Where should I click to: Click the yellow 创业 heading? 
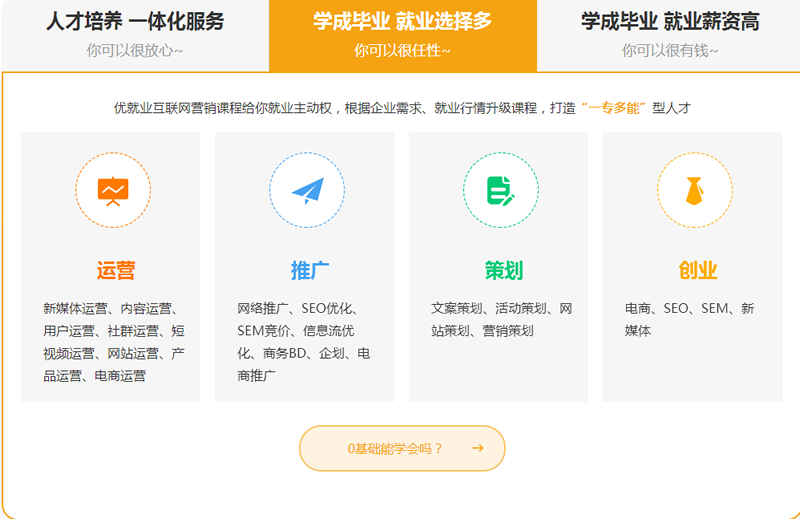tap(697, 270)
